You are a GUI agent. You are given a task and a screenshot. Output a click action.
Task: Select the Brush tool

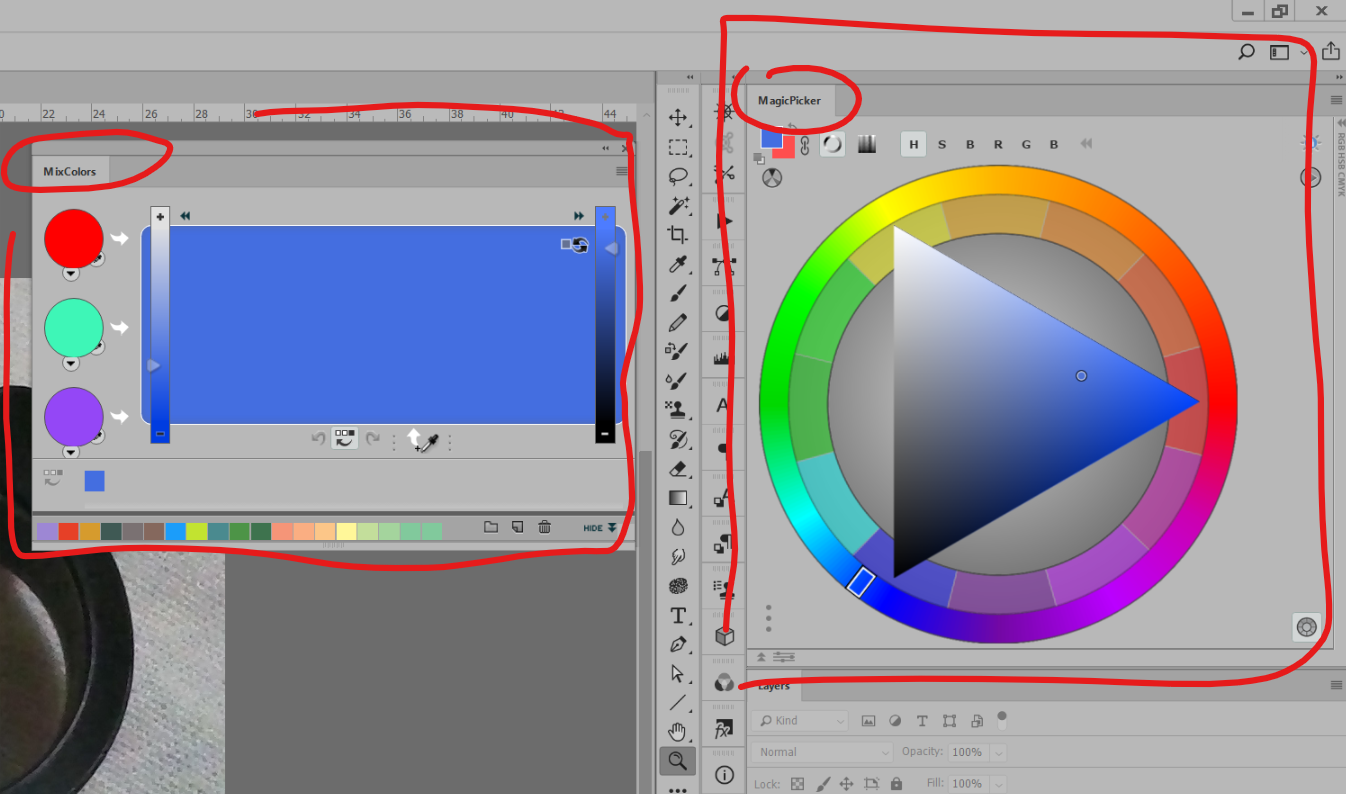click(678, 294)
